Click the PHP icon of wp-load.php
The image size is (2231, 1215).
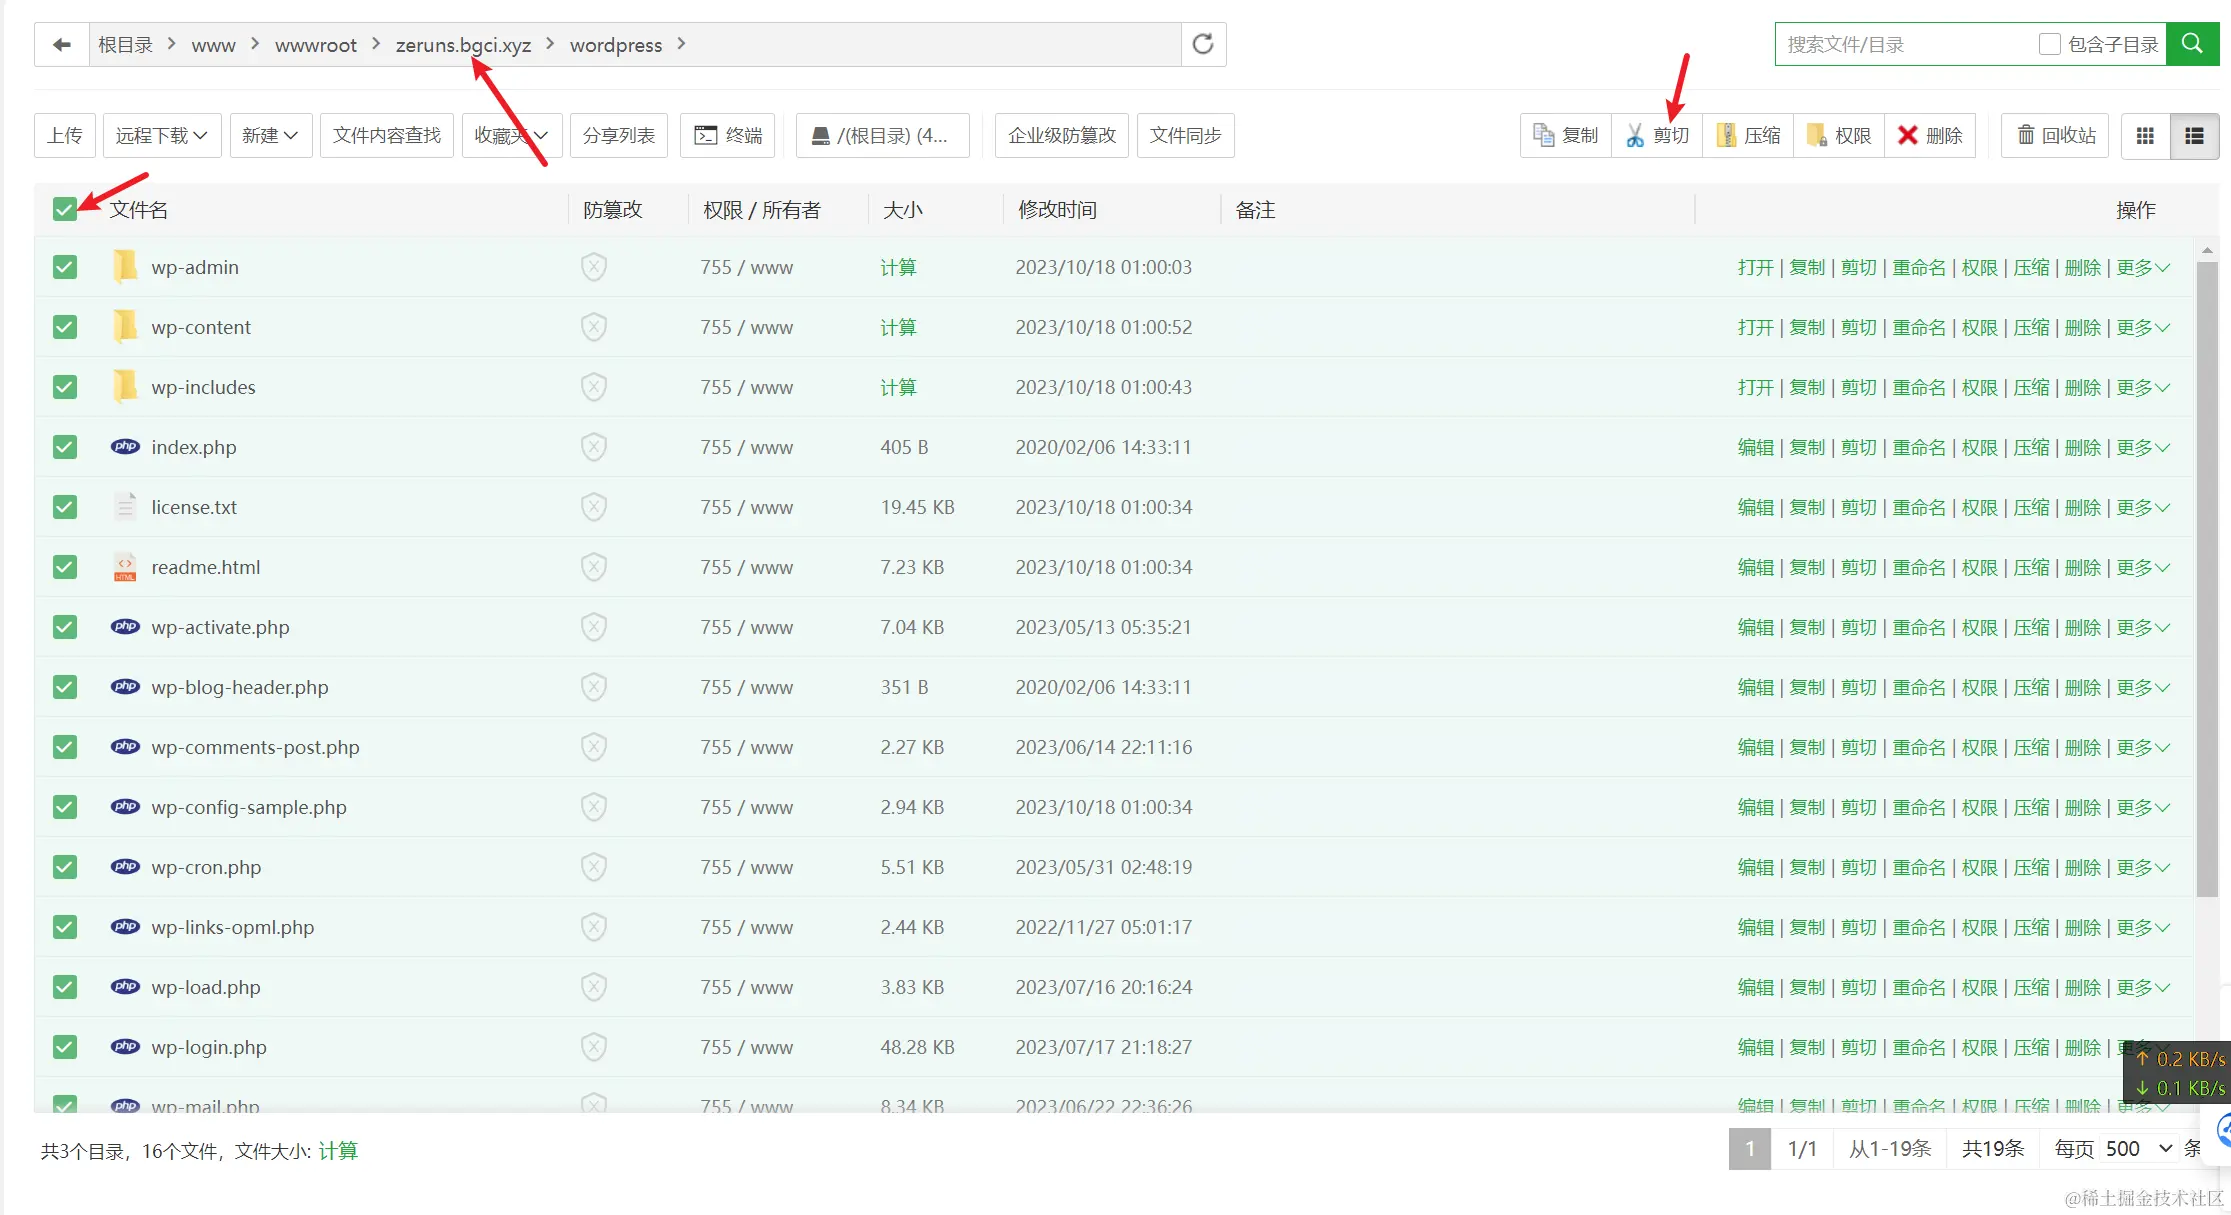pyautogui.click(x=125, y=987)
